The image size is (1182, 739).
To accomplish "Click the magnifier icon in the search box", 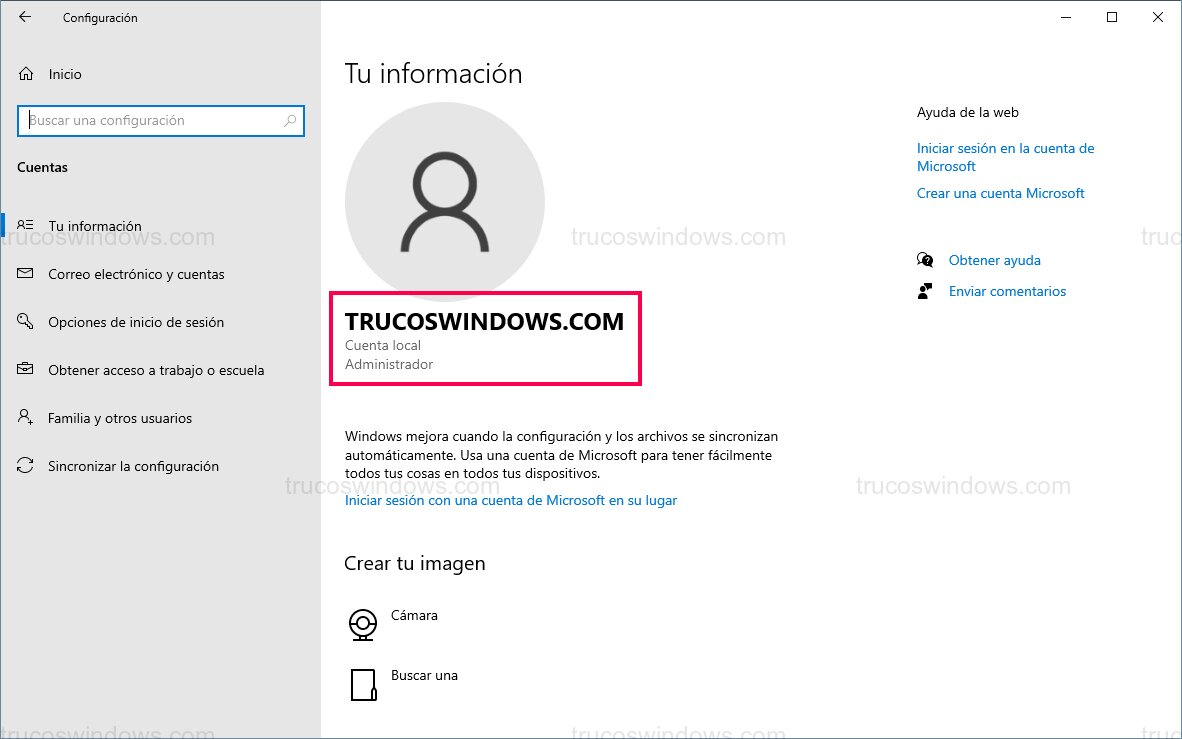I will click(291, 120).
